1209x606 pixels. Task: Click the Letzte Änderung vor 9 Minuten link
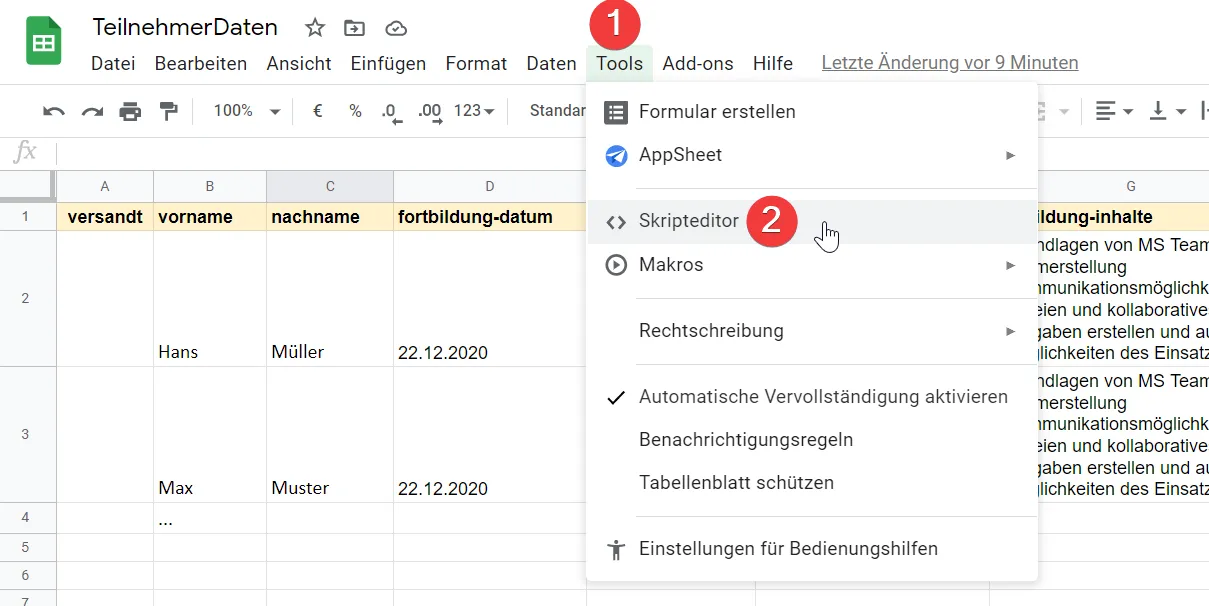pyautogui.click(x=948, y=62)
